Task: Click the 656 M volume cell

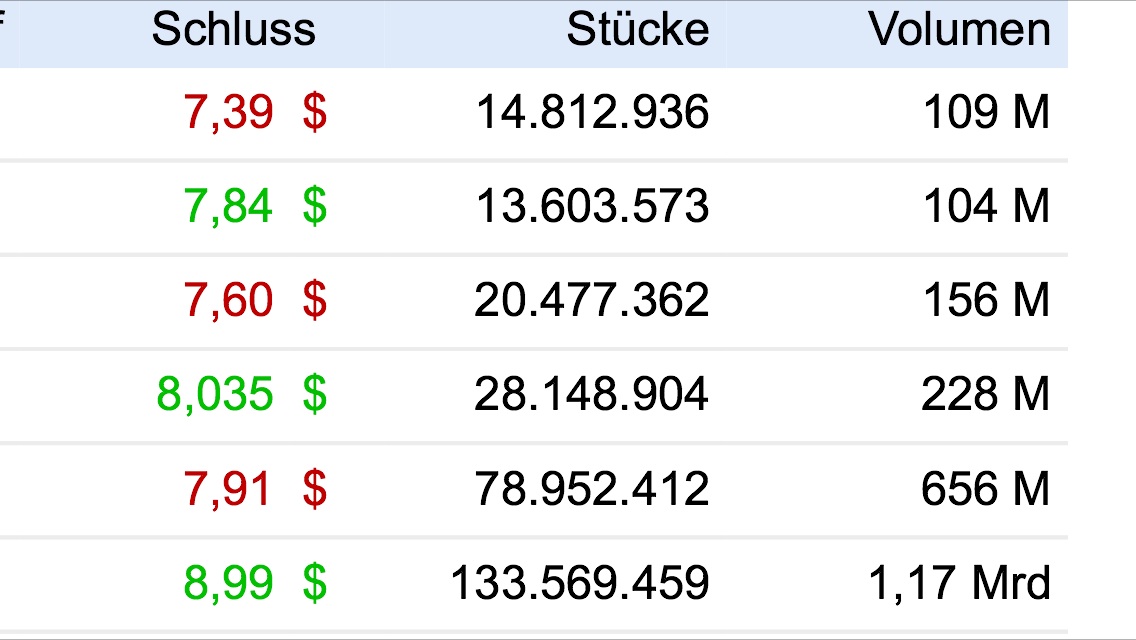Action: 986,489
